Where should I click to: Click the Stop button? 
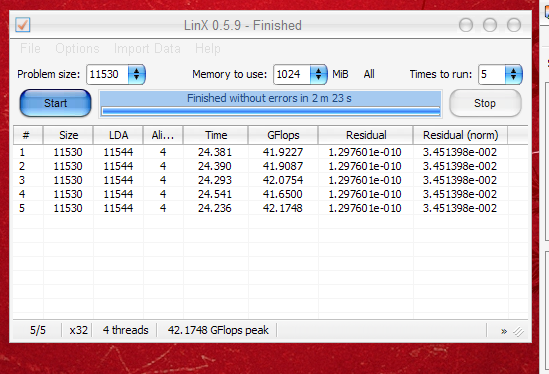click(x=485, y=103)
